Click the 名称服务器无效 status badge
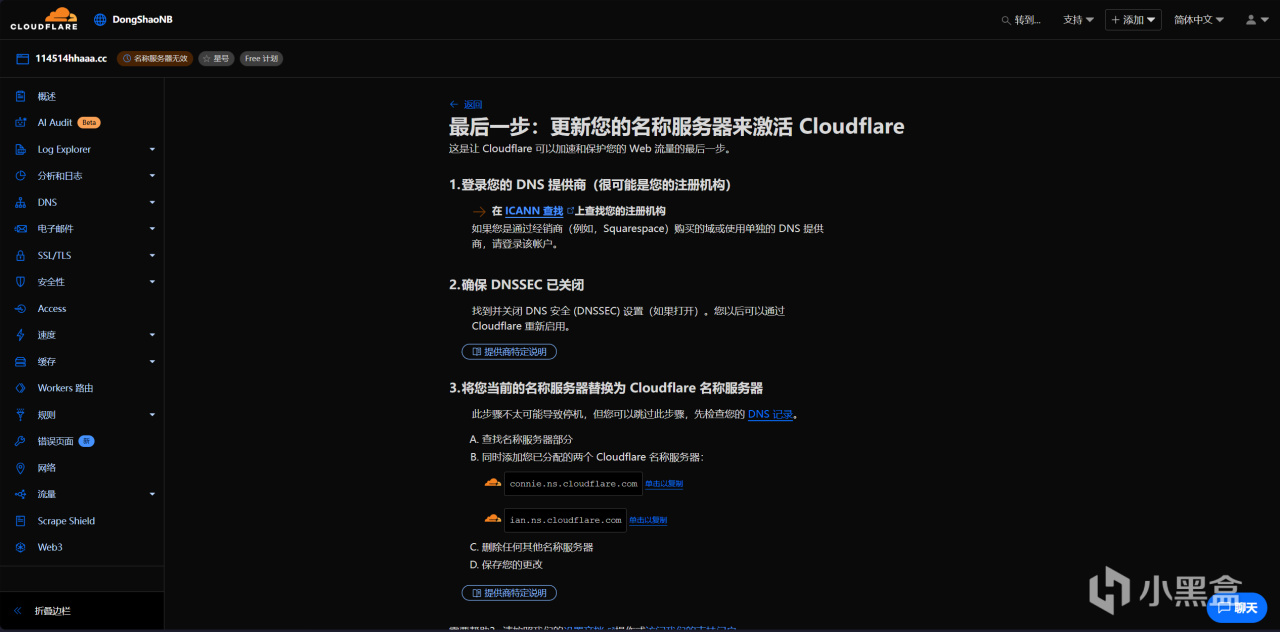Viewport: 1280px width, 632px height. [x=155, y=59]
